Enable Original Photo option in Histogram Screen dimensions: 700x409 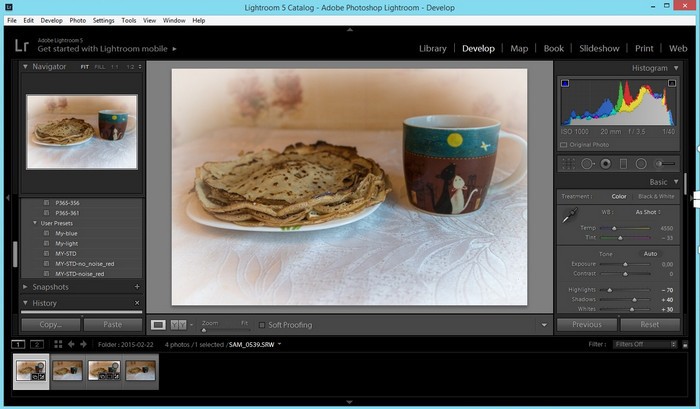tap(563, 145)
